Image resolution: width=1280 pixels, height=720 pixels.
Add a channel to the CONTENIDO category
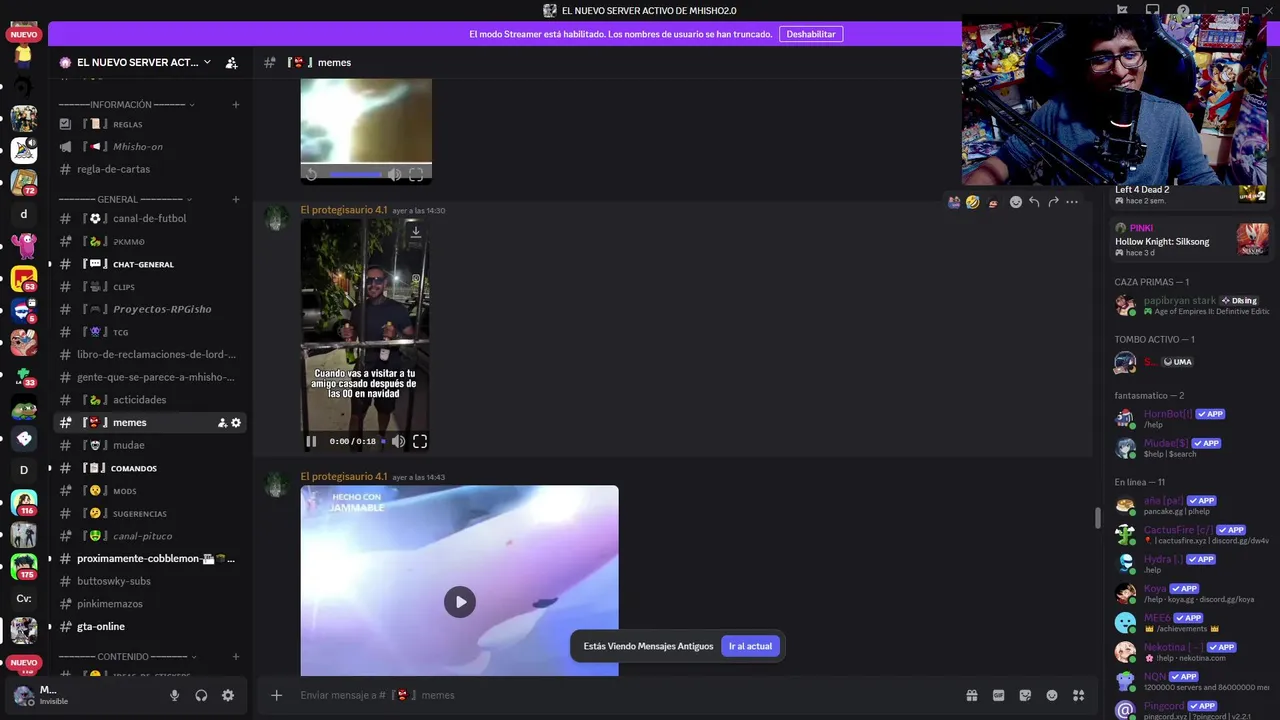tap(236, 657)
